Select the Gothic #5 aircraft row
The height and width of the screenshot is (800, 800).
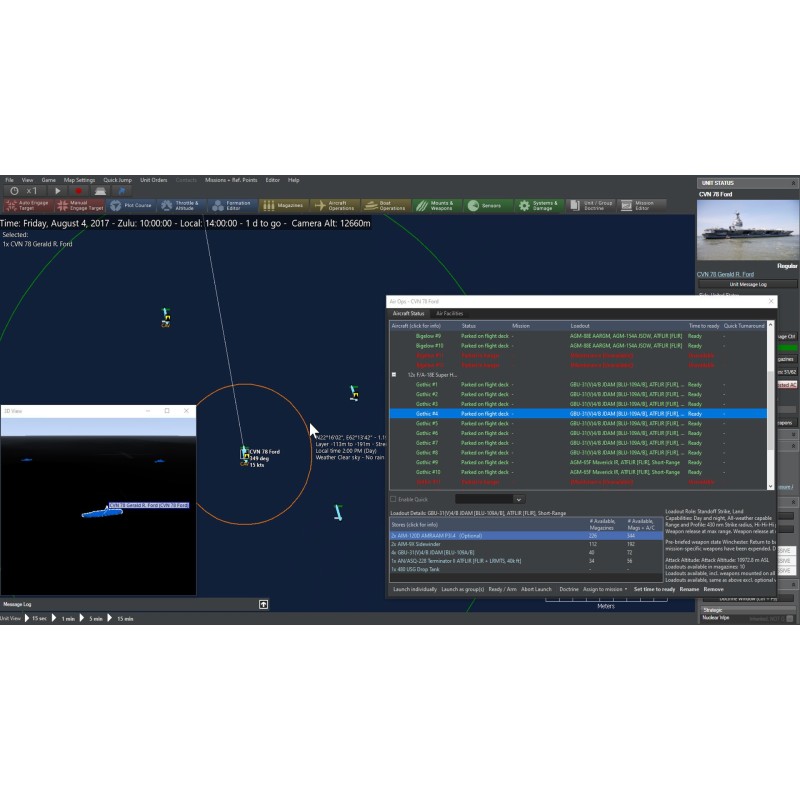click(x=427, y=423)
